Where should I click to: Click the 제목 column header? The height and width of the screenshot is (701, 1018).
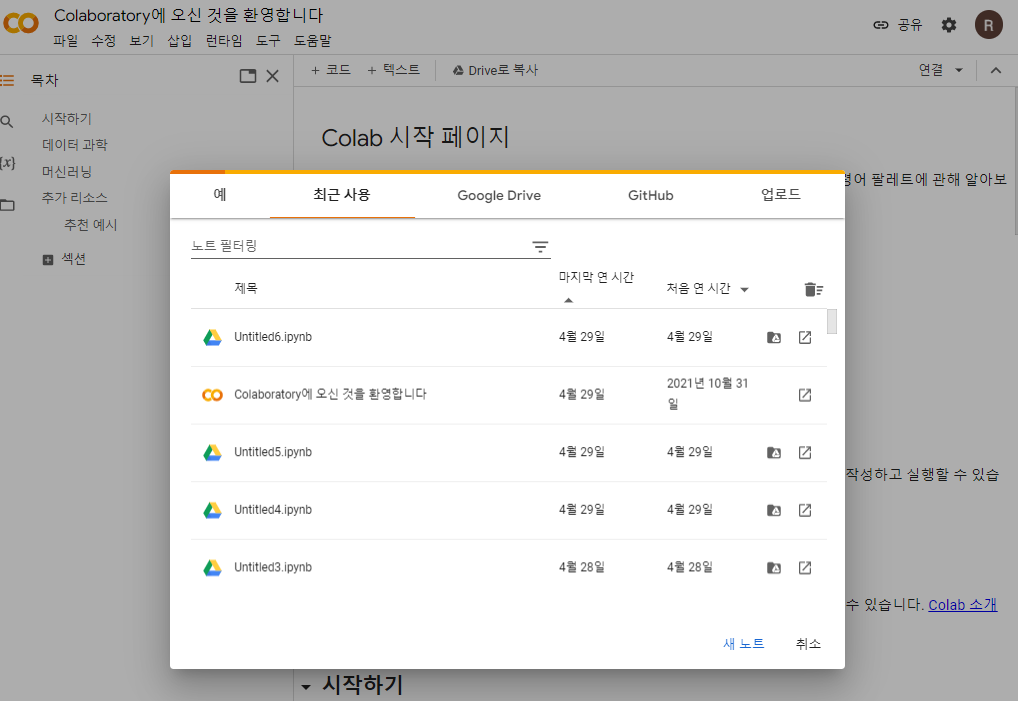(245, 288)
